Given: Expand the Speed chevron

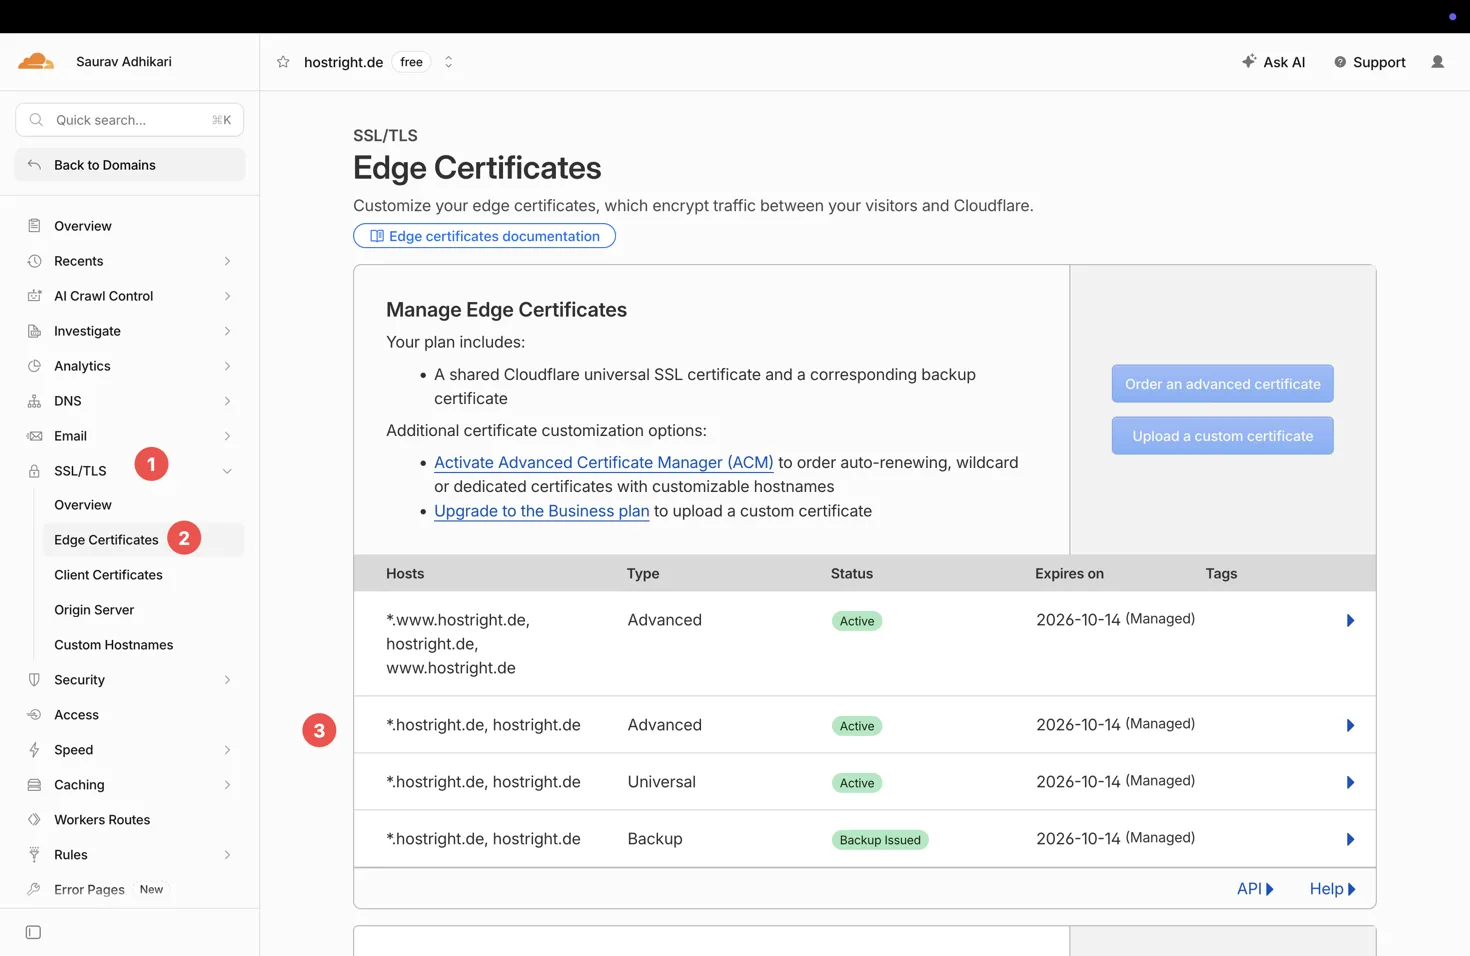Looking at the screenshot, I should coord(227,750).
